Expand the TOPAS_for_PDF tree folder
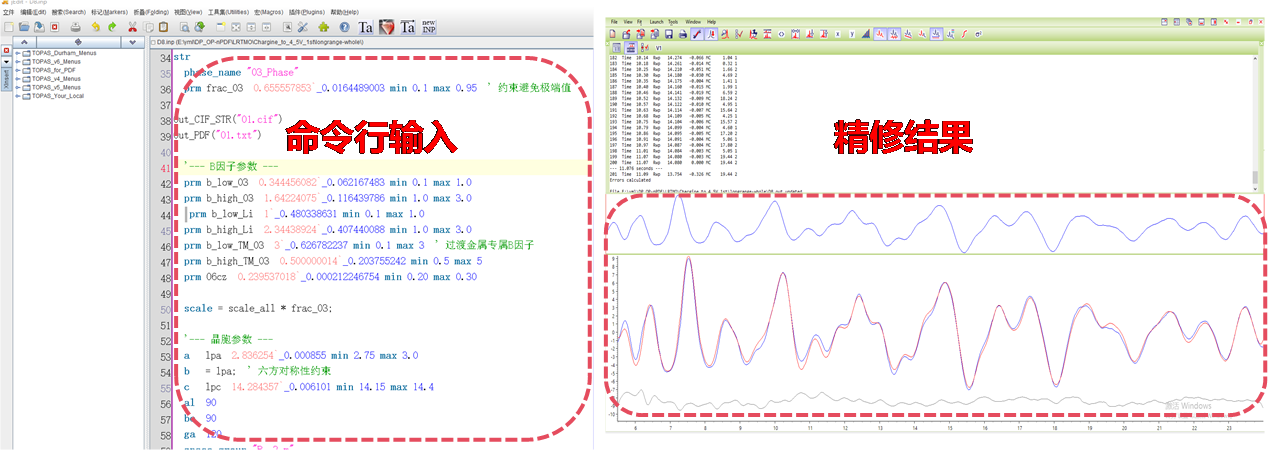 tap(18, 70)
